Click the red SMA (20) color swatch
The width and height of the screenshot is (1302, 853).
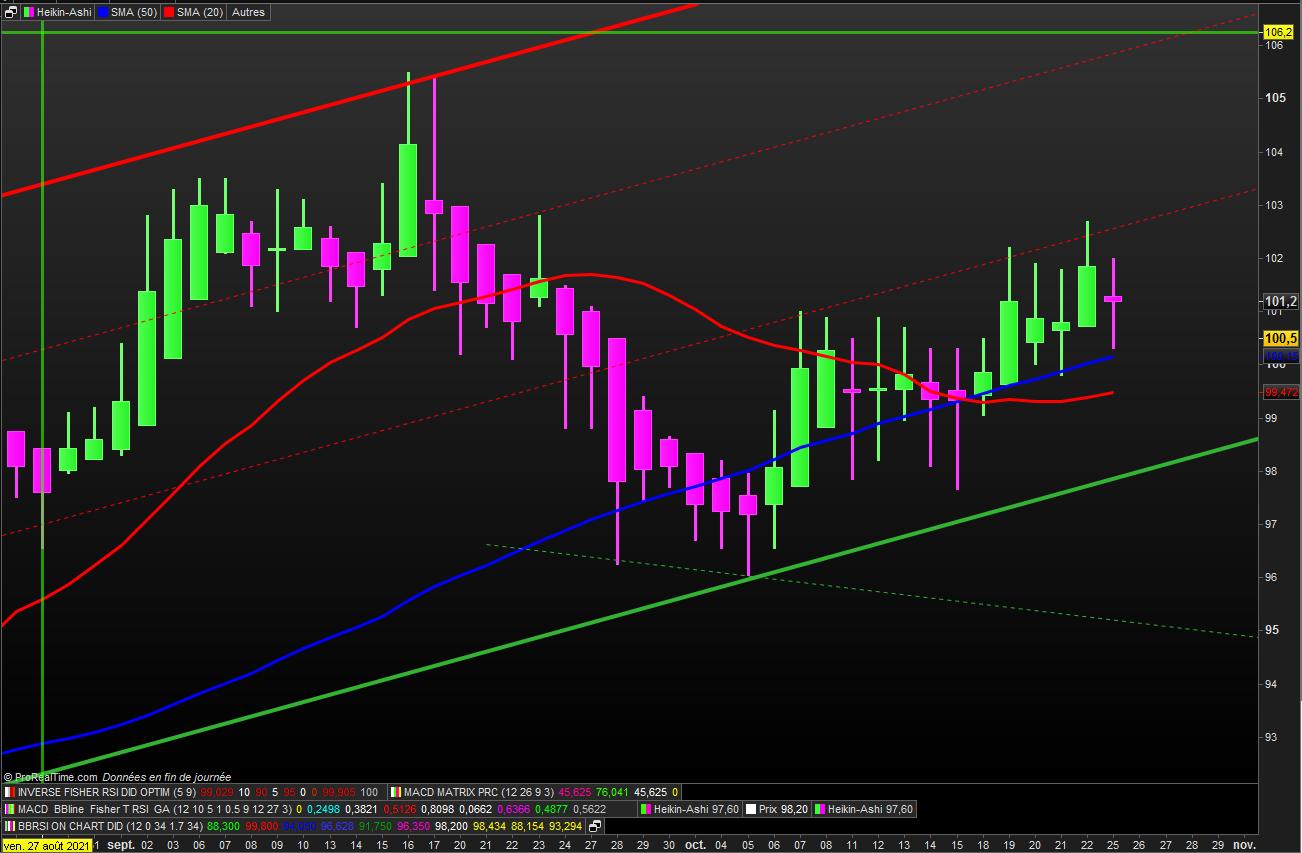pos(169,12)
